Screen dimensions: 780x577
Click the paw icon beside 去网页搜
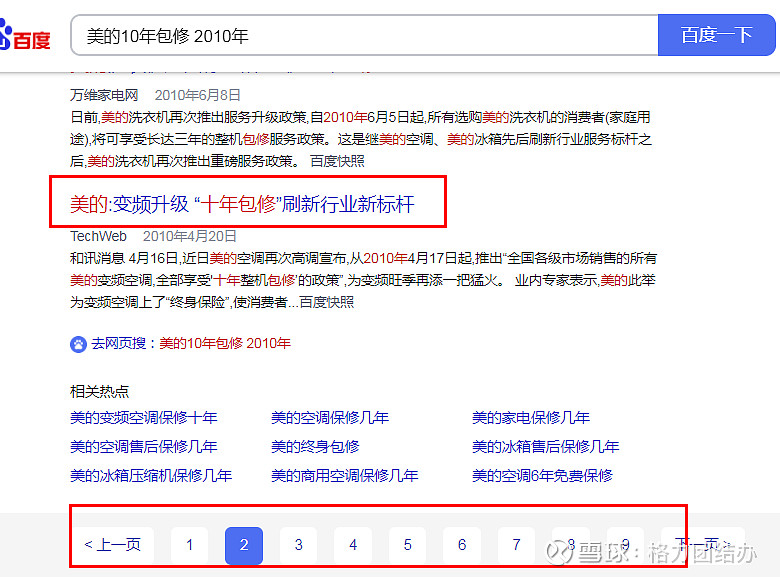[78, 344]
